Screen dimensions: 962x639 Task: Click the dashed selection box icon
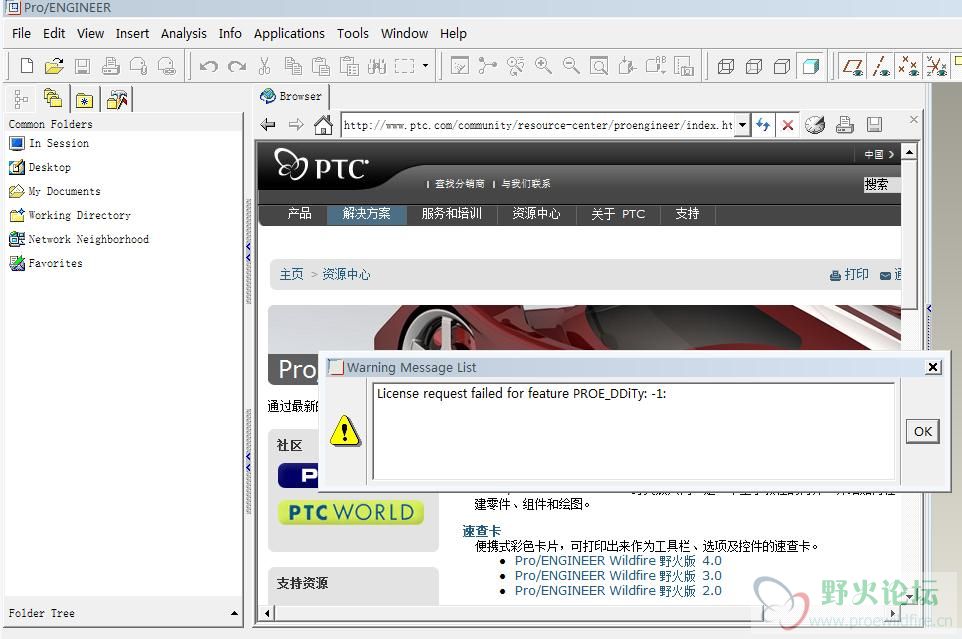point(404,66)
